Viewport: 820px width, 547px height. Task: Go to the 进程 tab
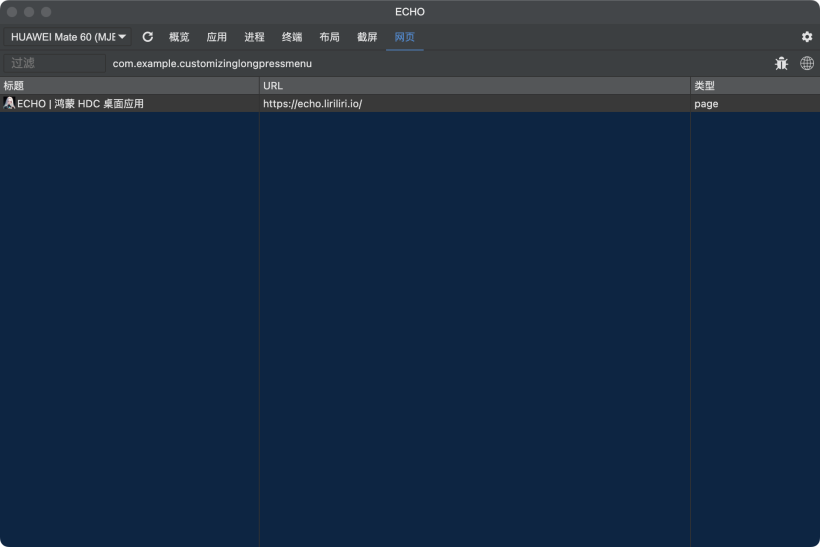254,37
